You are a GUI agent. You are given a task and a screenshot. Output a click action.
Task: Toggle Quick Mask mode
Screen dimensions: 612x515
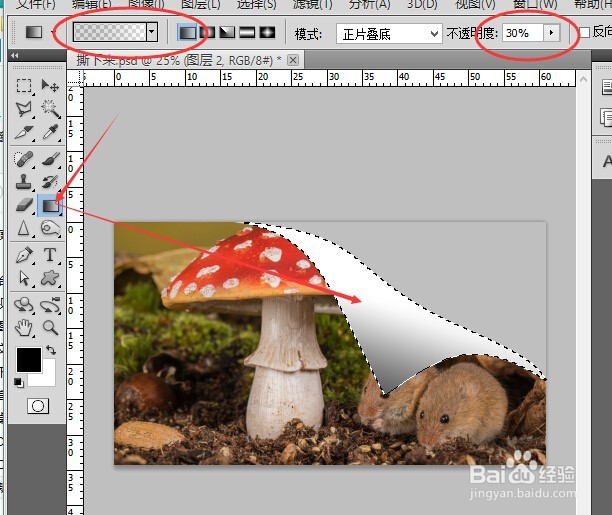point(38,406)
